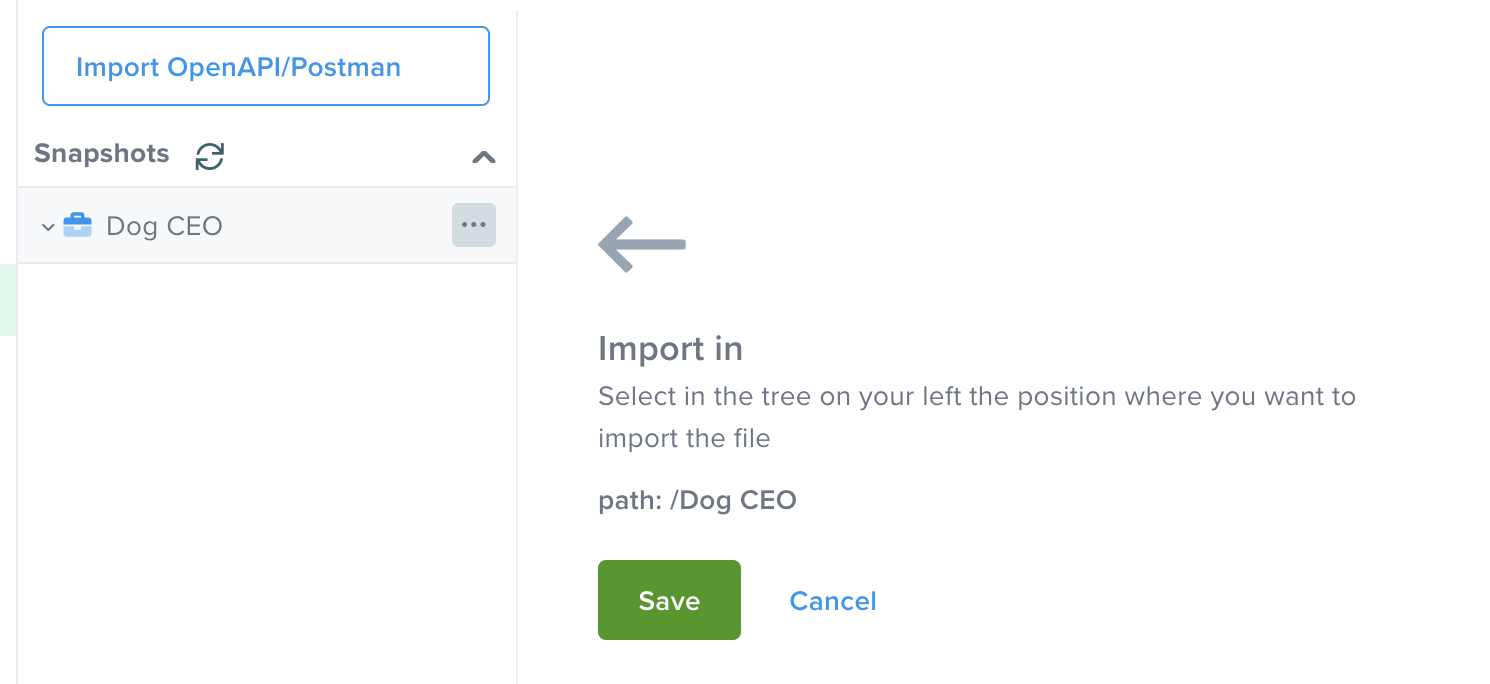Click the refresh Snapshots icon
This screenshot has width=1490, height=684.
(209, 156)
